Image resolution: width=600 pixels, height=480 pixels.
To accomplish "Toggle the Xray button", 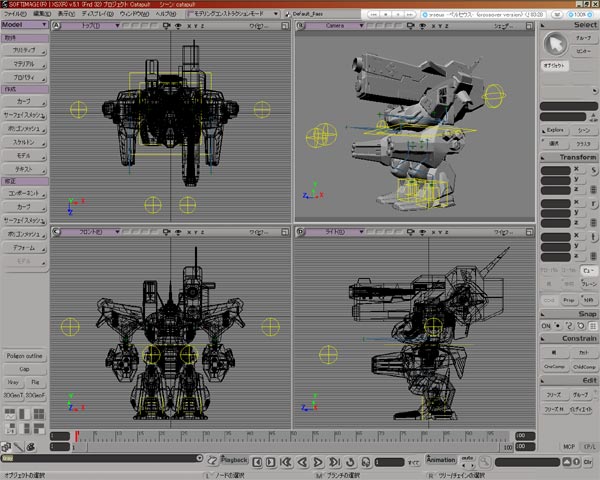I will pyautogui.click(x=13, y=382).
